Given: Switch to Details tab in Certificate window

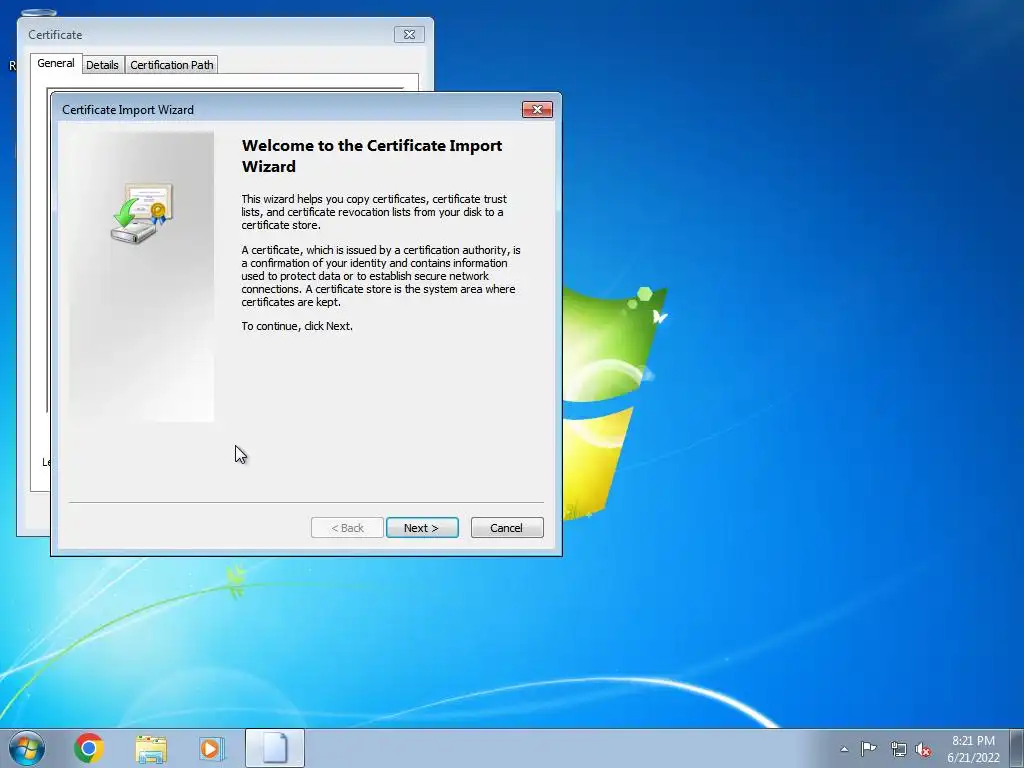Looking at the screenshot, I should coord(103,65).
